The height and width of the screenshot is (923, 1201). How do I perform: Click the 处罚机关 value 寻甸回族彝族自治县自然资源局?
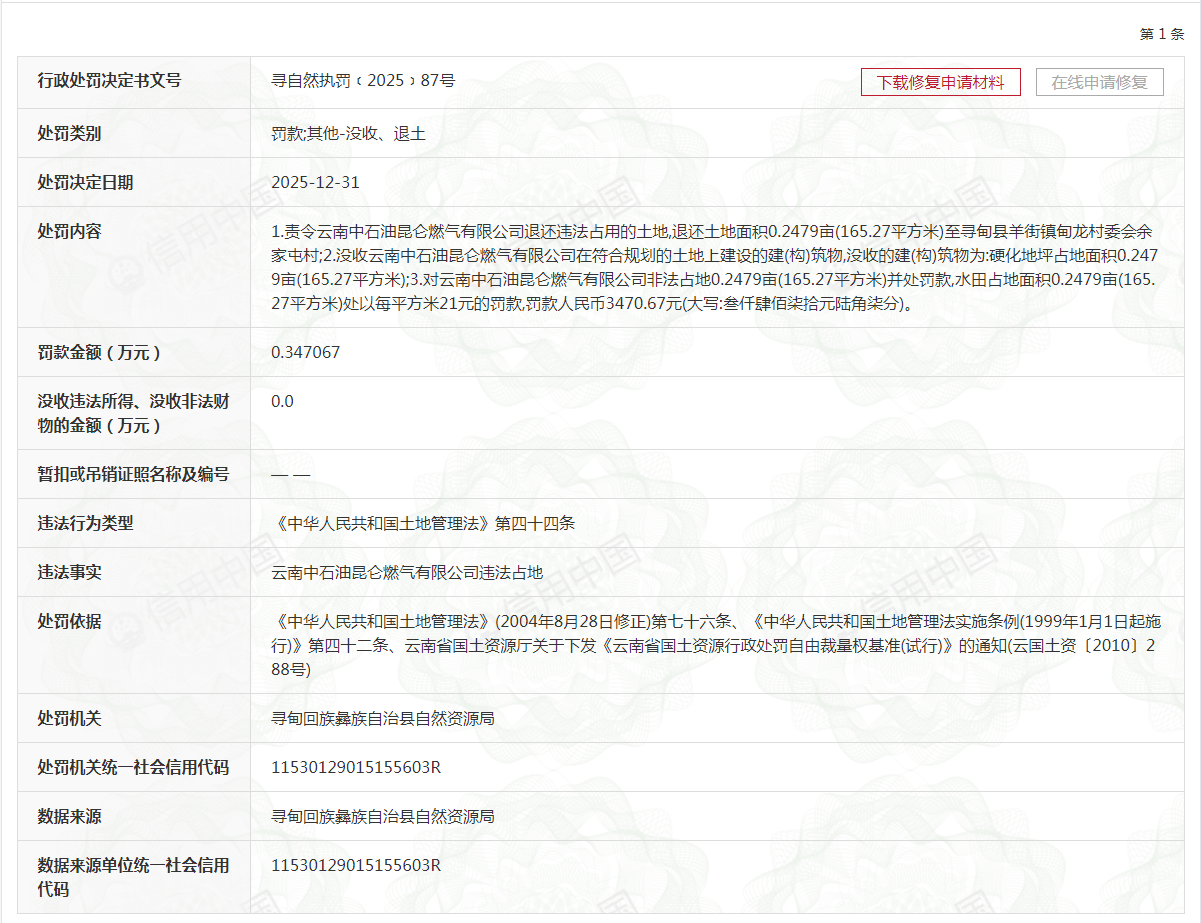tap(383, 718)
